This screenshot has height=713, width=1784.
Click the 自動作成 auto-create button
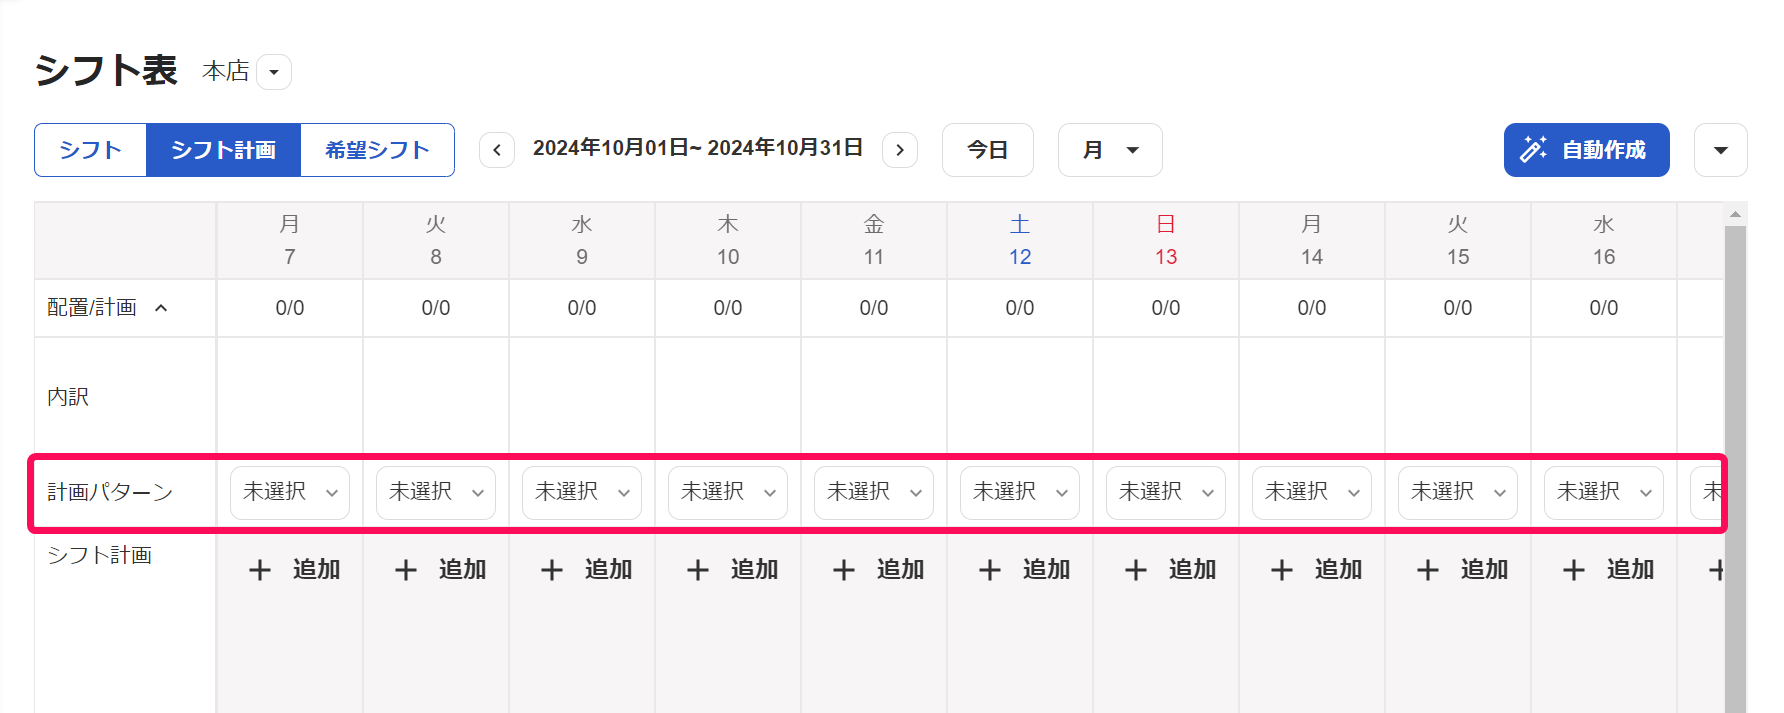(x=1587, y=150)
